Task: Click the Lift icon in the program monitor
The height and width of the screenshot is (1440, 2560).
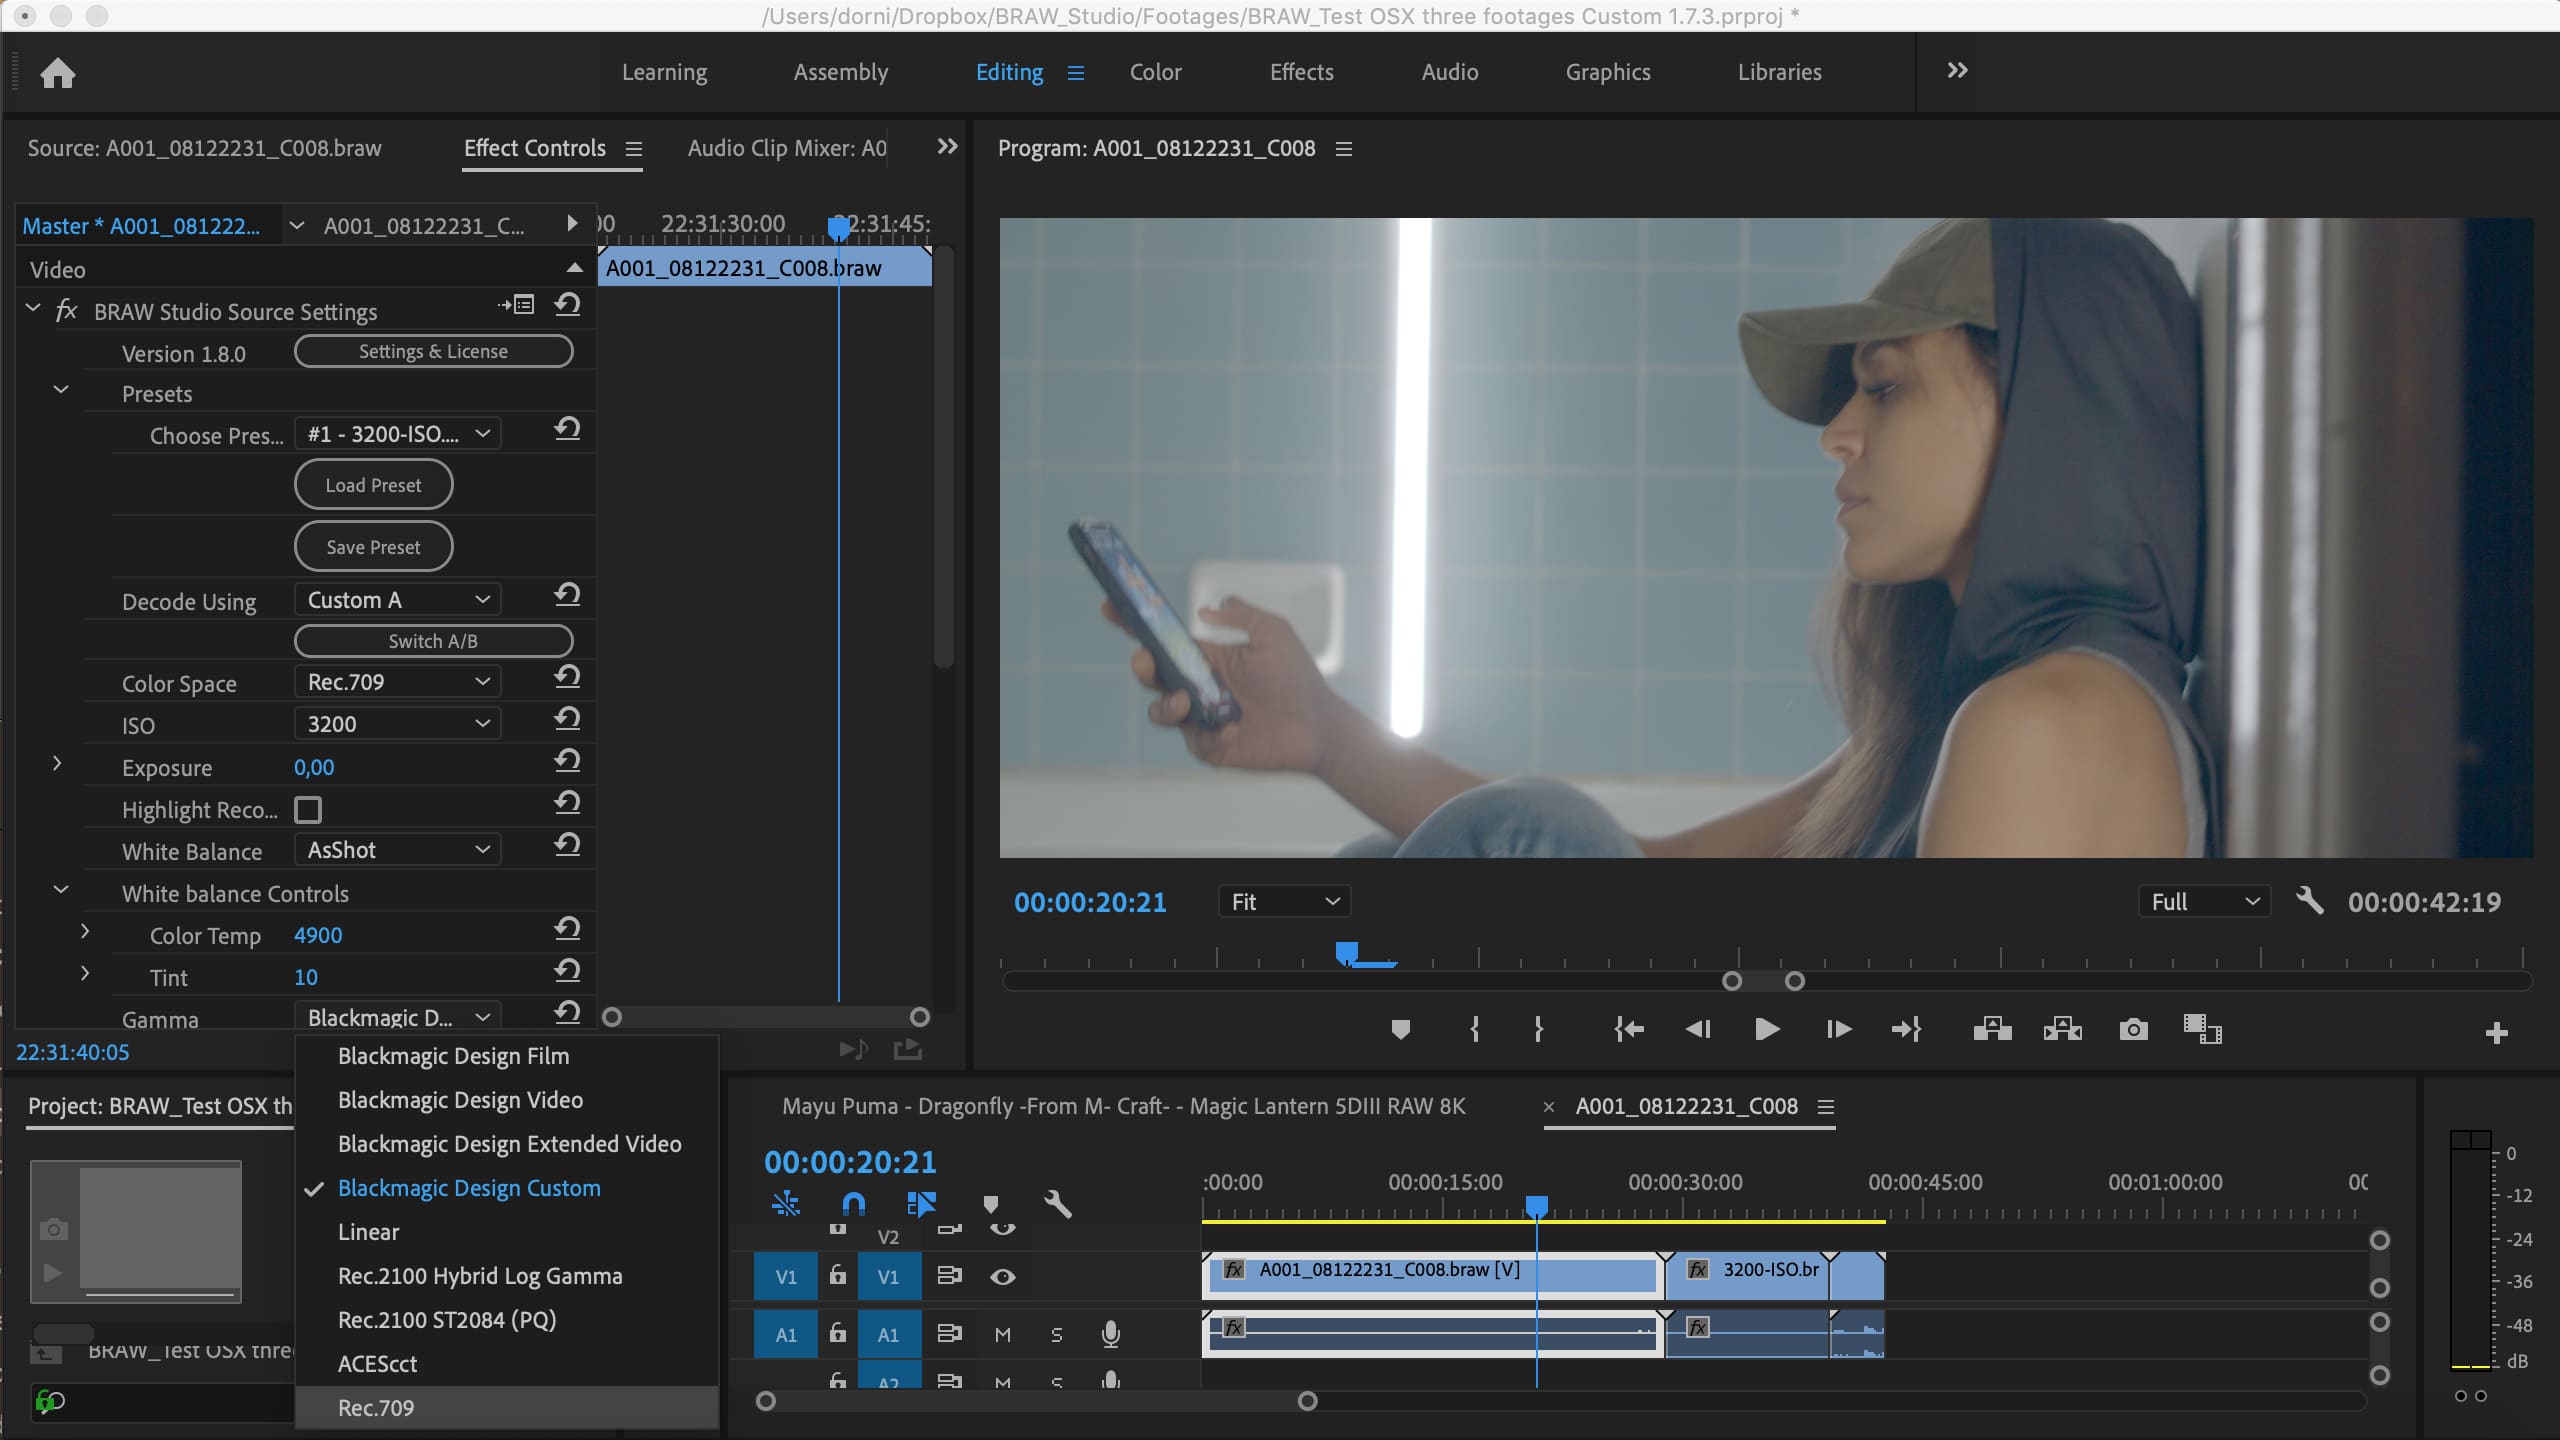Action: (1990, 1029)
